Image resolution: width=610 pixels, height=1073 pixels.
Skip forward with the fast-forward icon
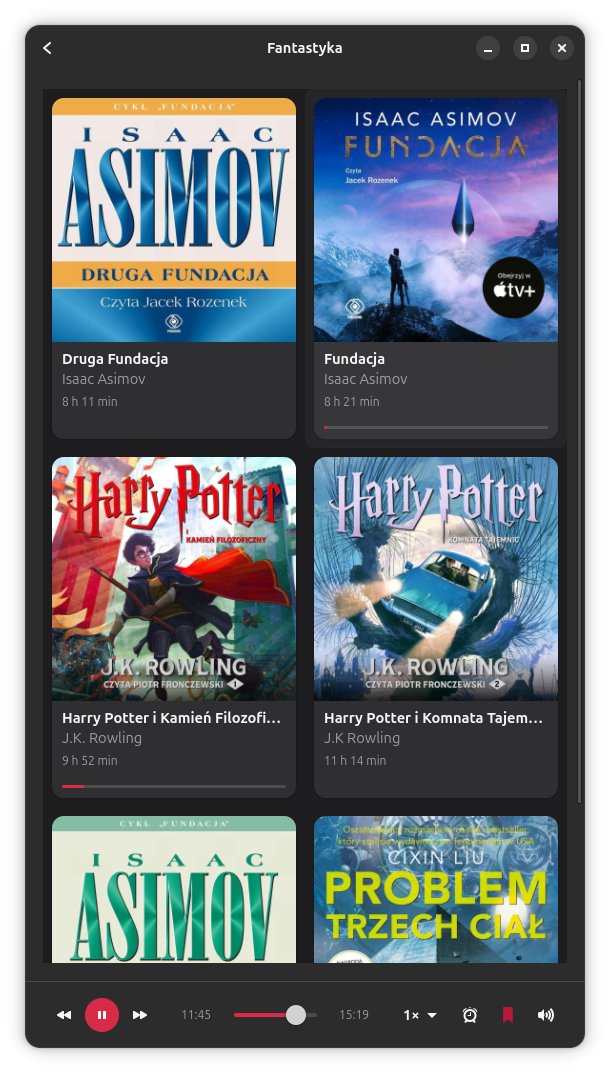coord(140,1015)
